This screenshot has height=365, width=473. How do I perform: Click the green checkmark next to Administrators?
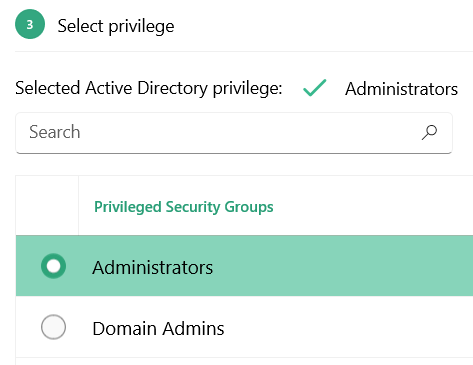coord(314,88)
